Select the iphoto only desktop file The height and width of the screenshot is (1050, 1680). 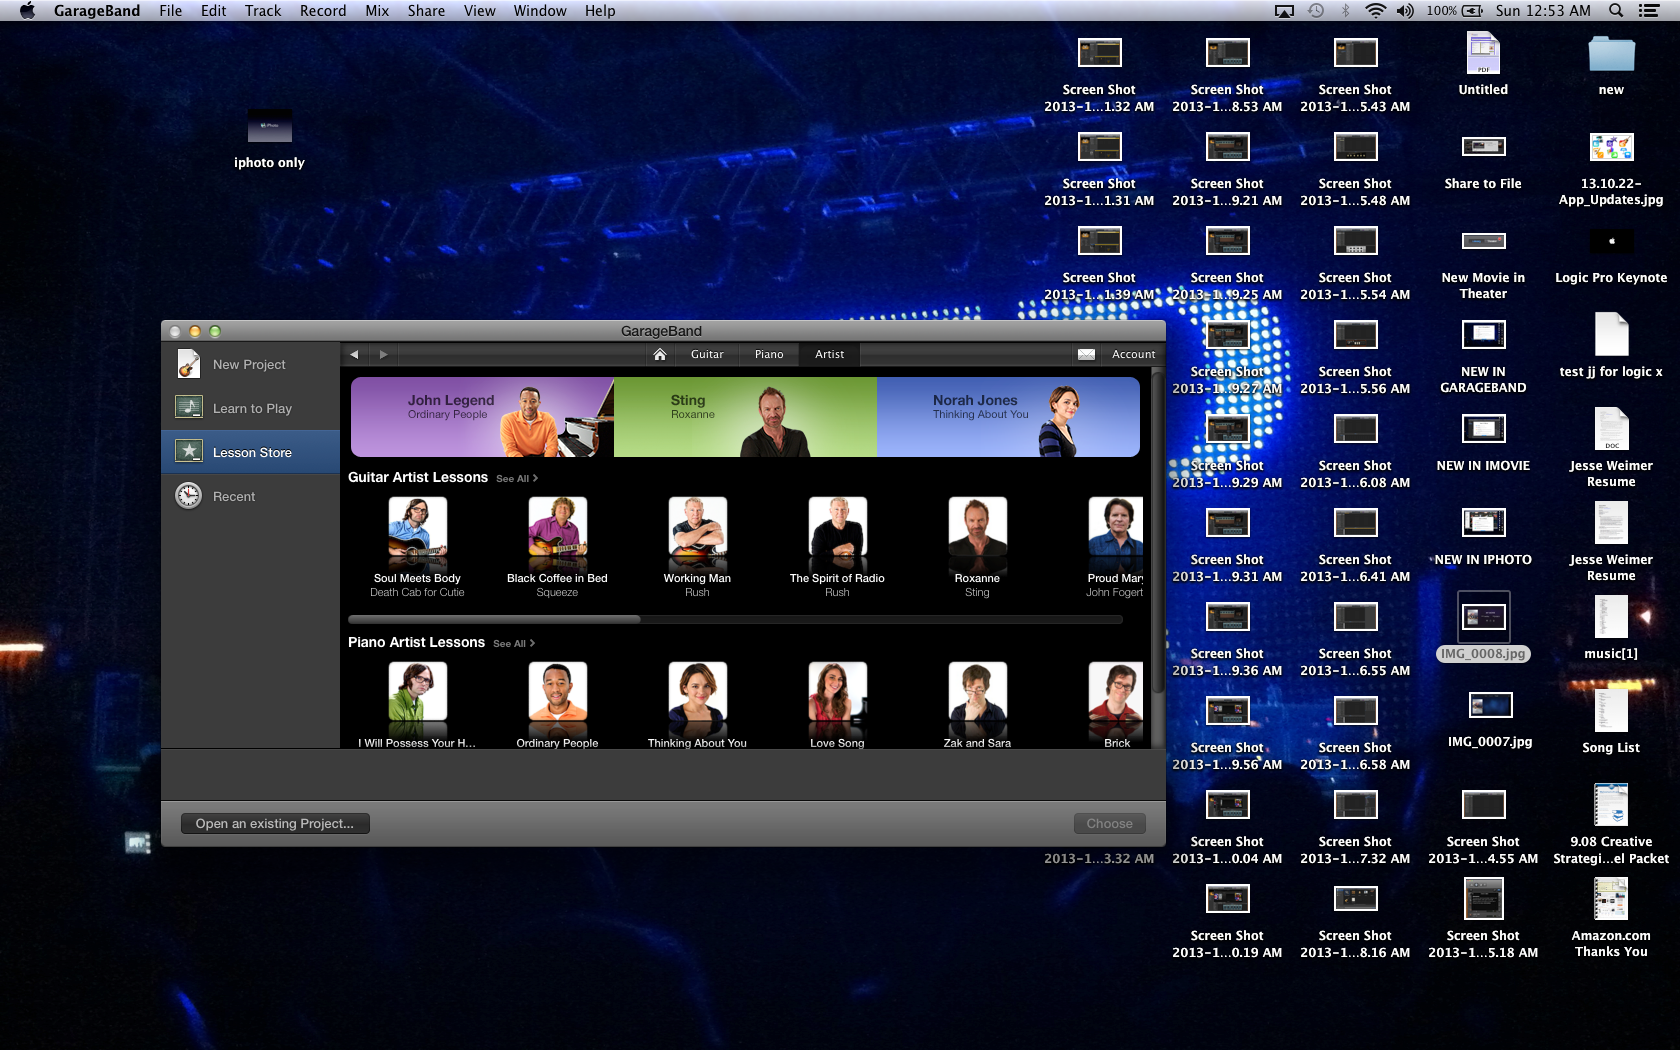click(269, 139)
